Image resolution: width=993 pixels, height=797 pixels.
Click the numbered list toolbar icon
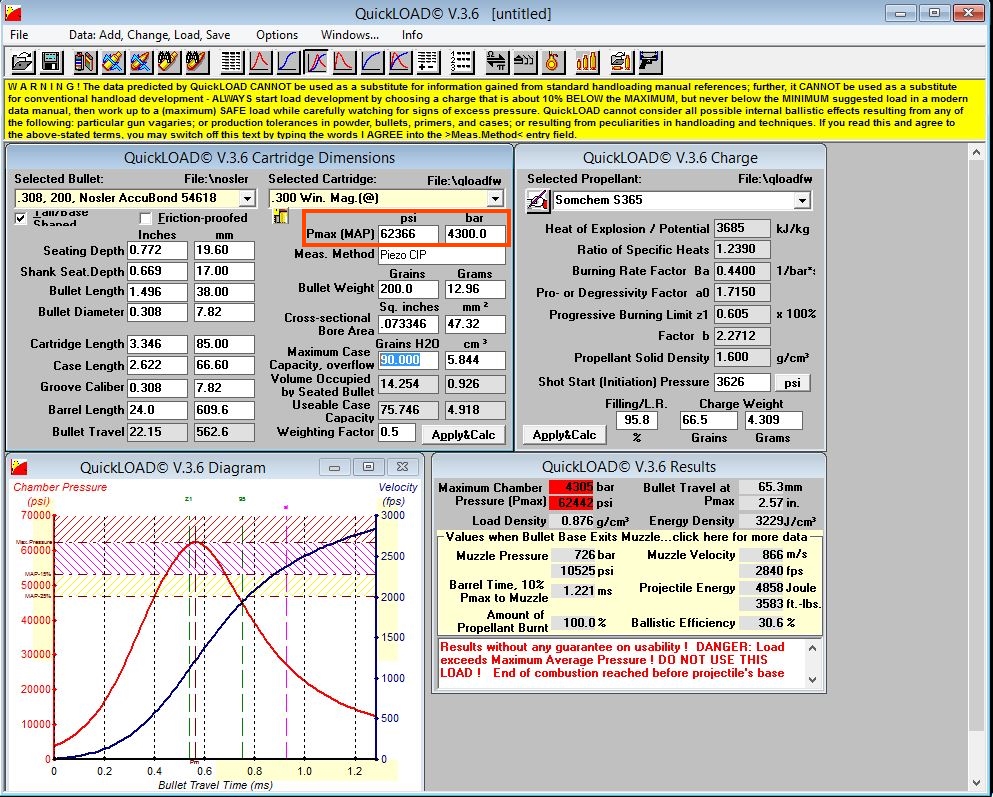tap(461, 61)
